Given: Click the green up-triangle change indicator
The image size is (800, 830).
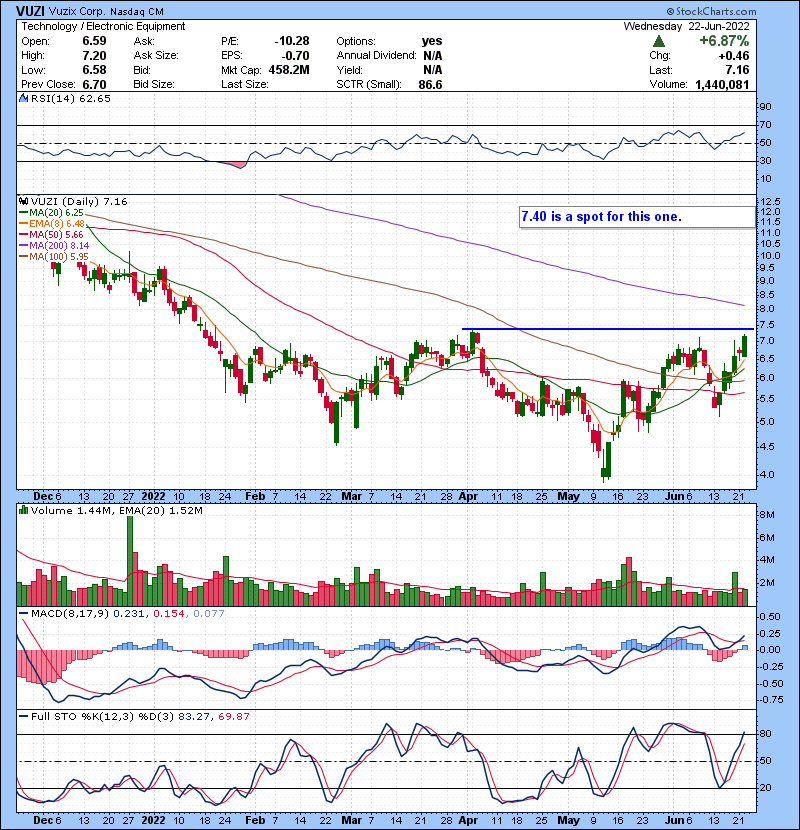Looking at the screenshot, I should click(x=659, y=41).
